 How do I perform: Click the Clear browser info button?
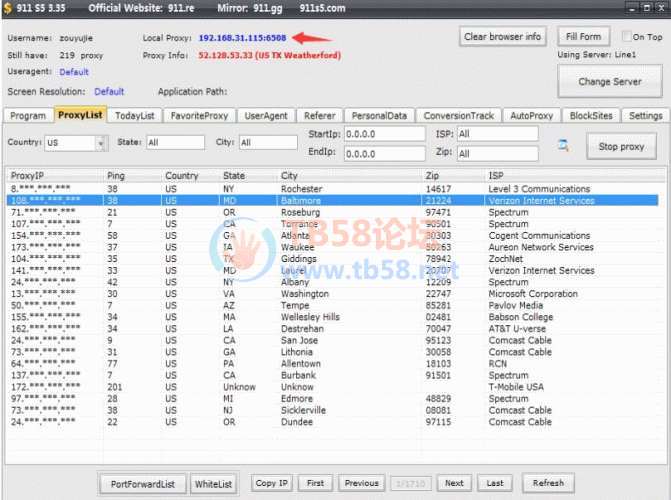click(502, 37)
